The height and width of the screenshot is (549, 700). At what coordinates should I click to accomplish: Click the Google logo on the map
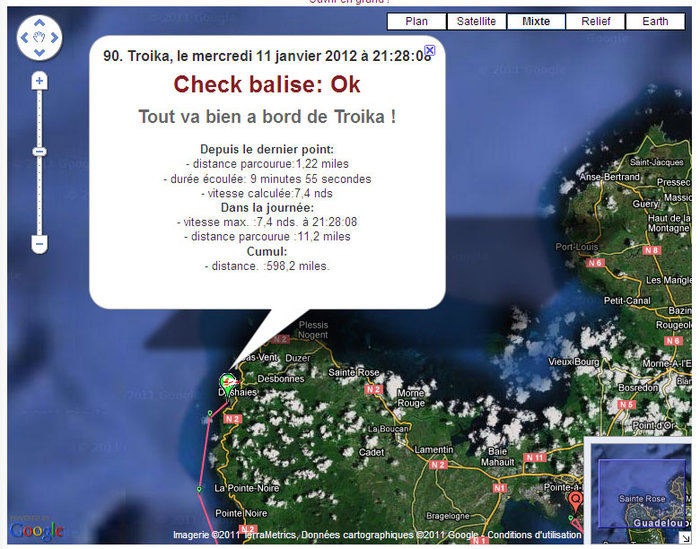point(37,529)
